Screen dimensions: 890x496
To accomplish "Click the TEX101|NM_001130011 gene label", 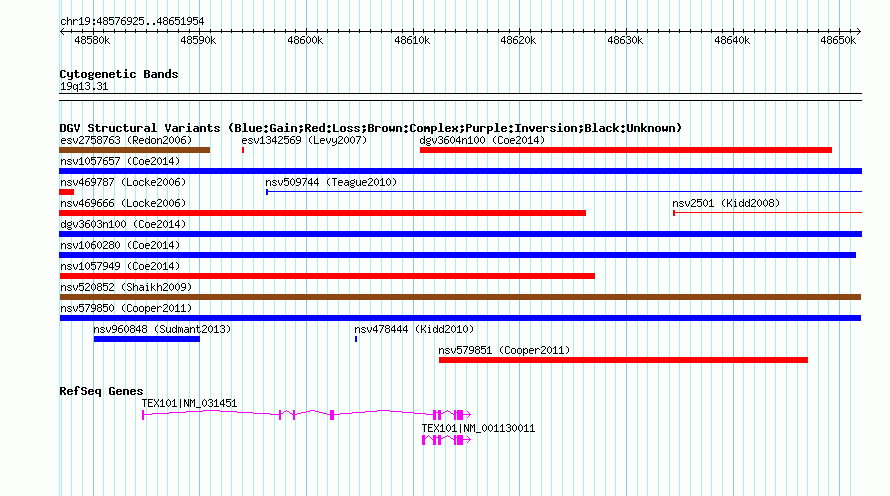I will pyautogui.click(x=478, y=428).
